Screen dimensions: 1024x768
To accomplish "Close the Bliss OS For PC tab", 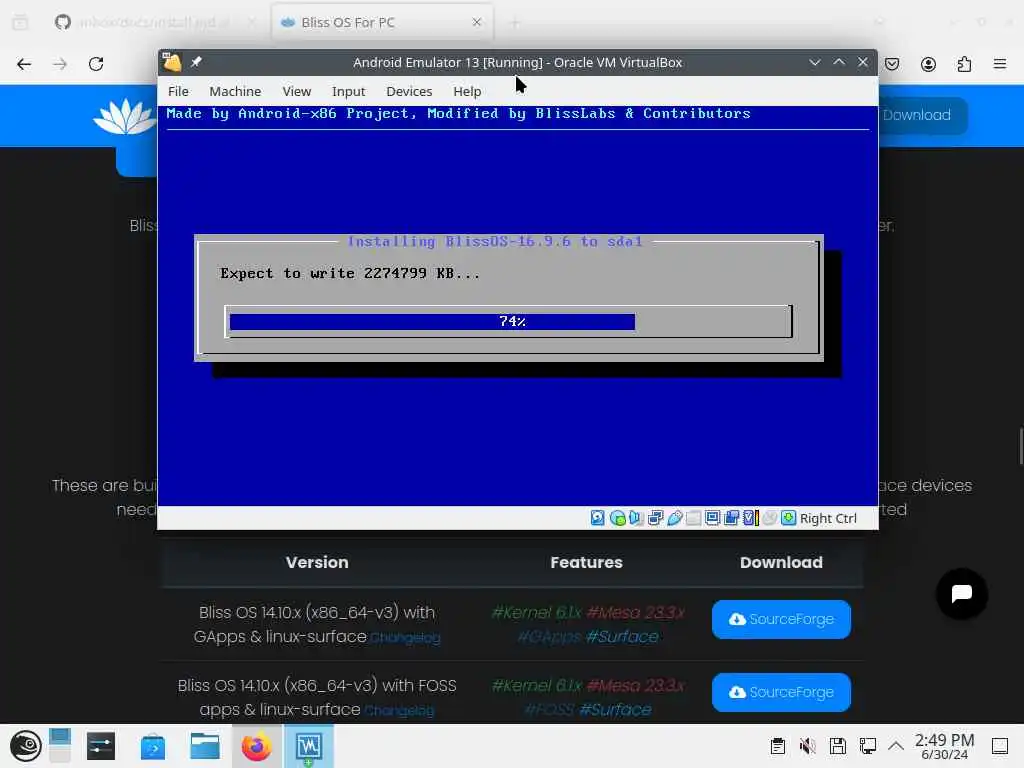I will click(477, 22).
